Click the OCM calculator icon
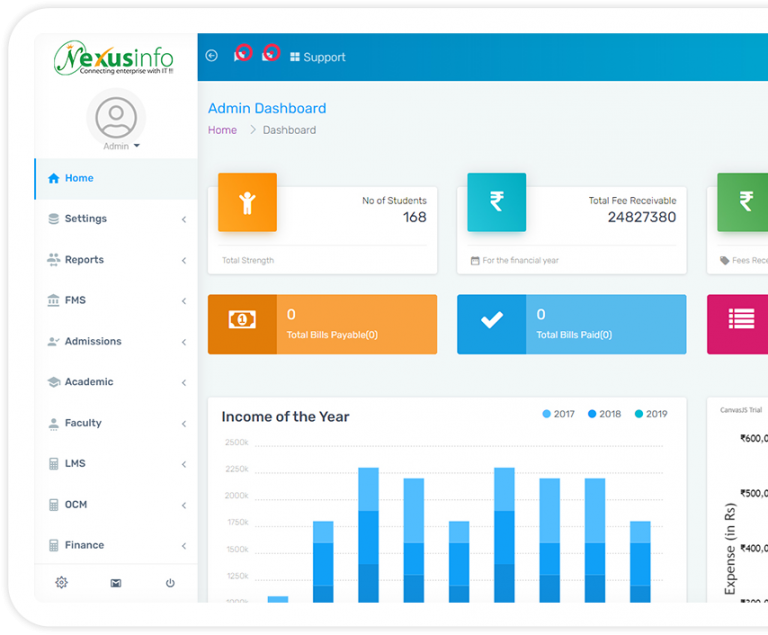This screenshot has width=768, height=635. (53, 505)
